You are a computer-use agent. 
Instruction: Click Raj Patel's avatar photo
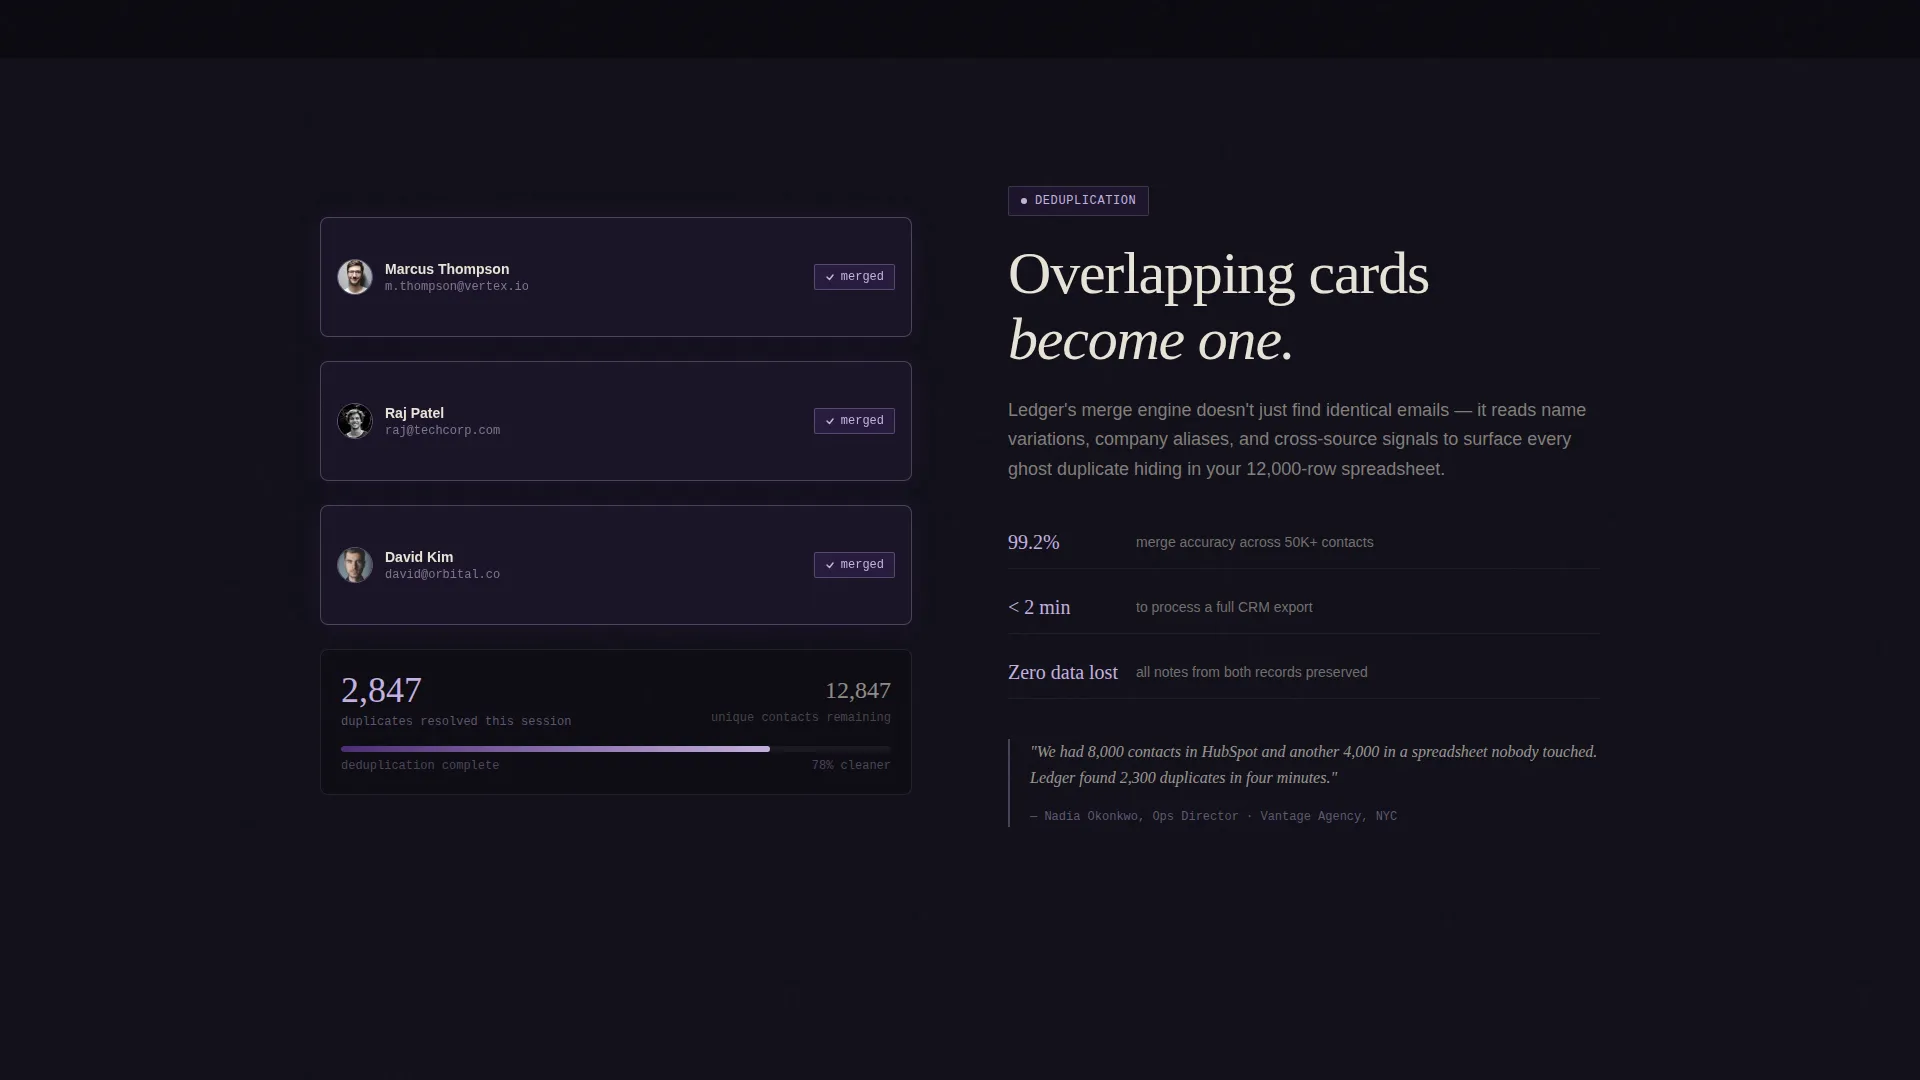click(x=355, y=421)
